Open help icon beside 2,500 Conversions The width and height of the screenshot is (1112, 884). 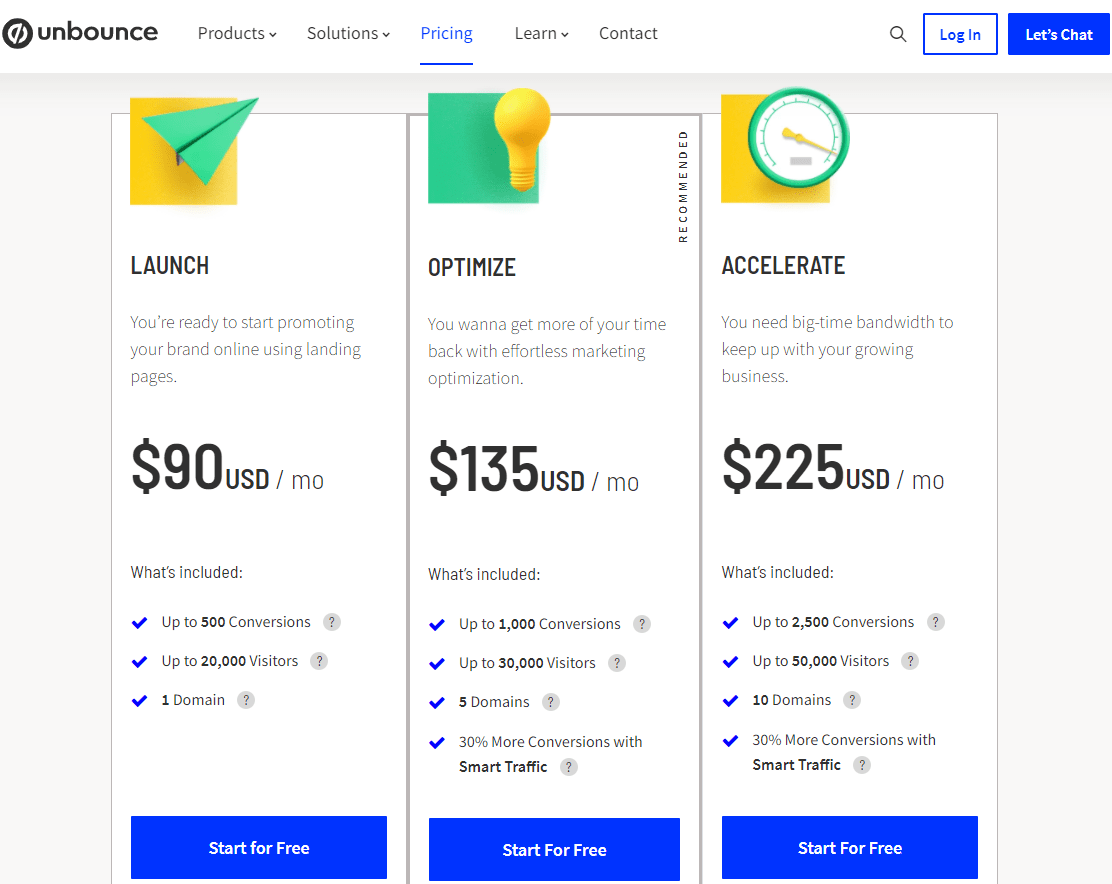[936, 622]
